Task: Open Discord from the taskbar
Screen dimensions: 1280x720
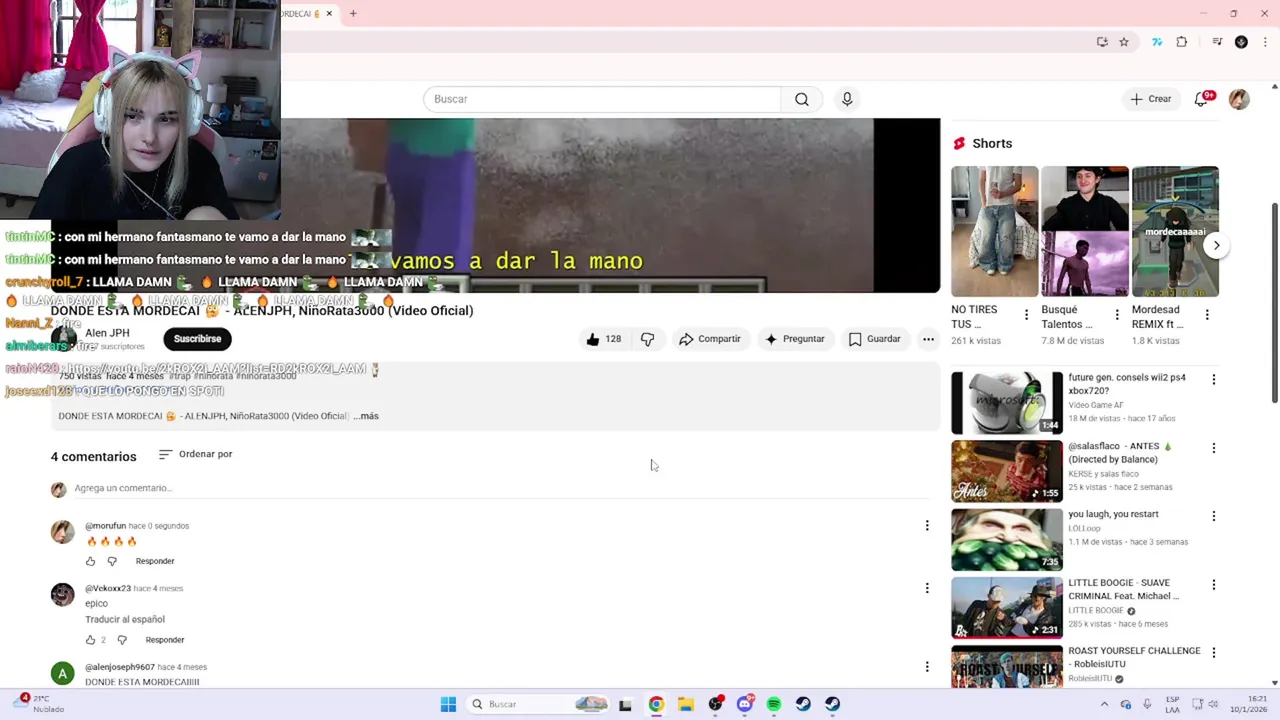Action: tap(745, 704)
